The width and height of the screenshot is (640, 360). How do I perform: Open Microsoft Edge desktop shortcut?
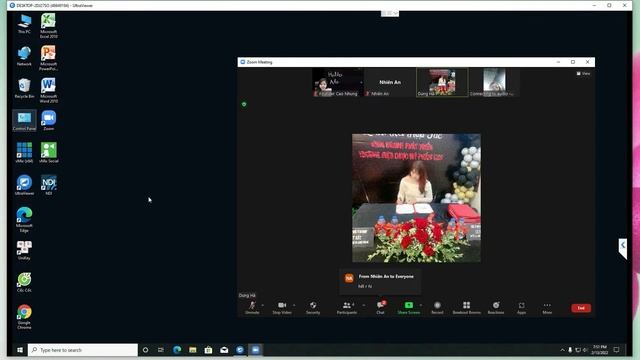24,220
